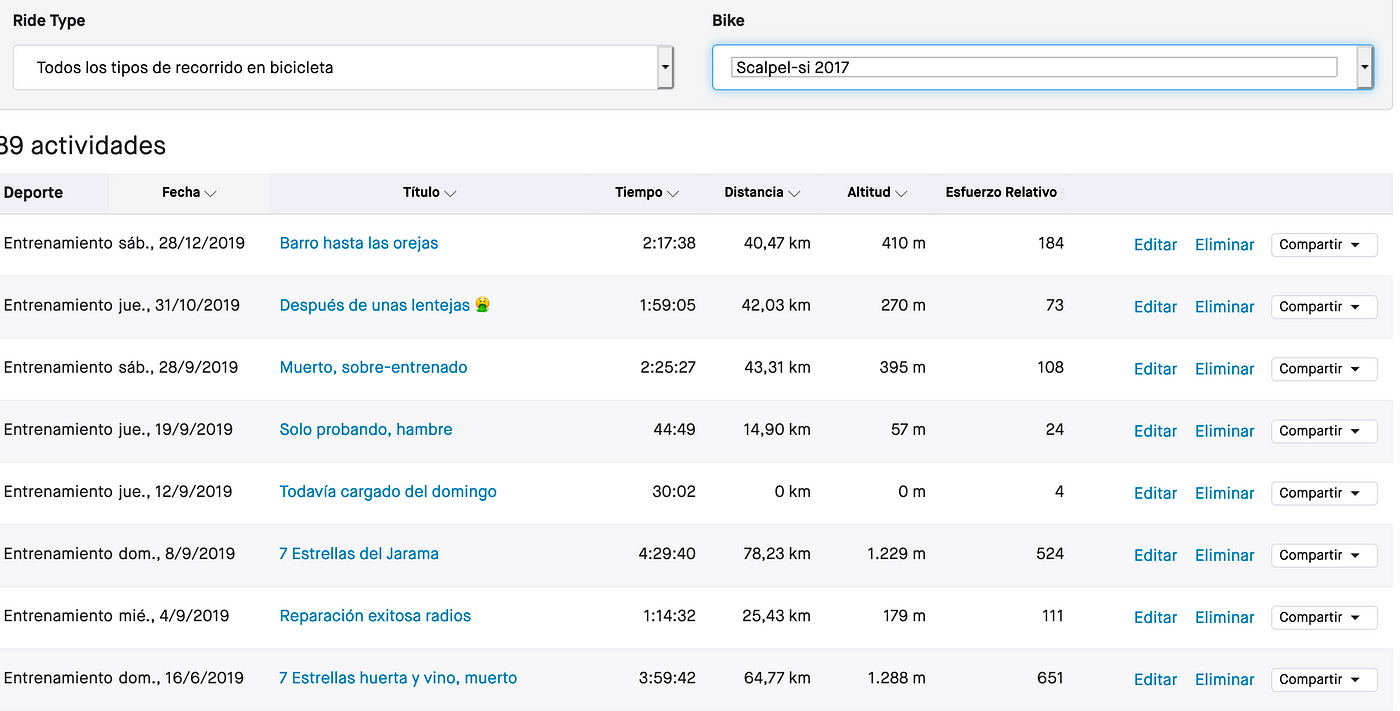1400x711 pixels.
Task: Click the relative effort value 184
Action: (1050, 243)
